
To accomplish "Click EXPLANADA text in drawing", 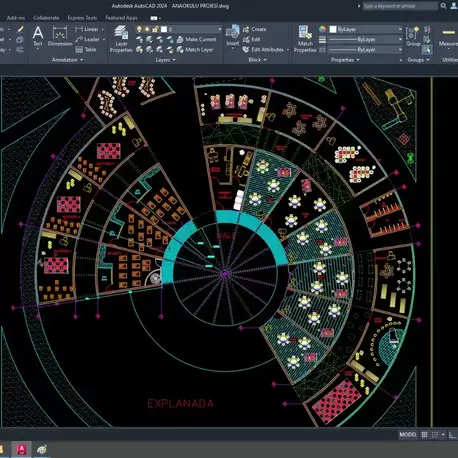I will point(180,404).
